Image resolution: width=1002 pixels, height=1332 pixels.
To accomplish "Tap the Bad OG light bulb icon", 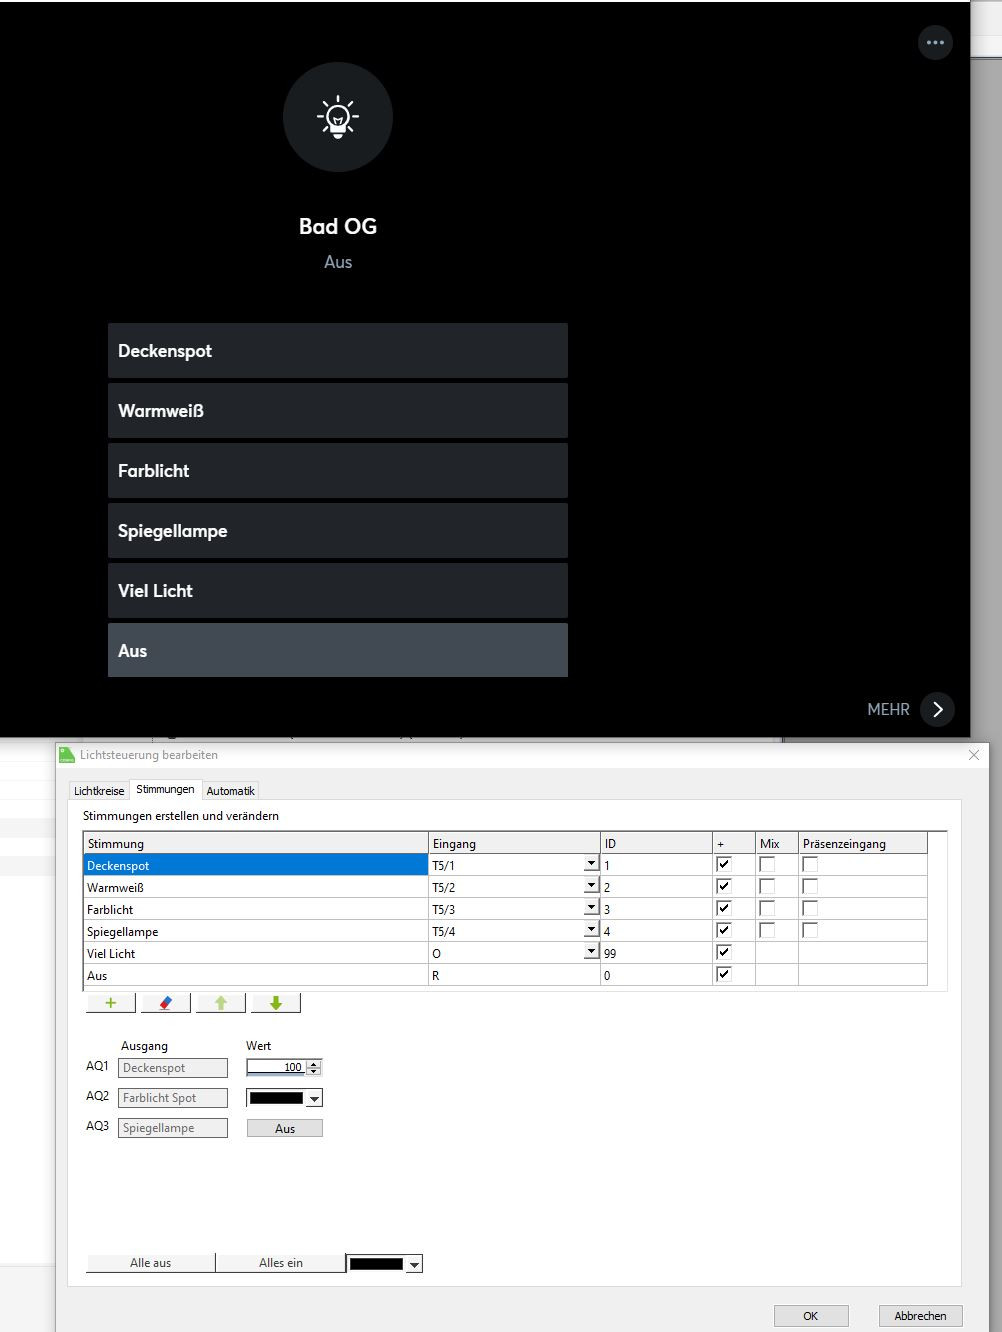I will [x=338, y=117].
